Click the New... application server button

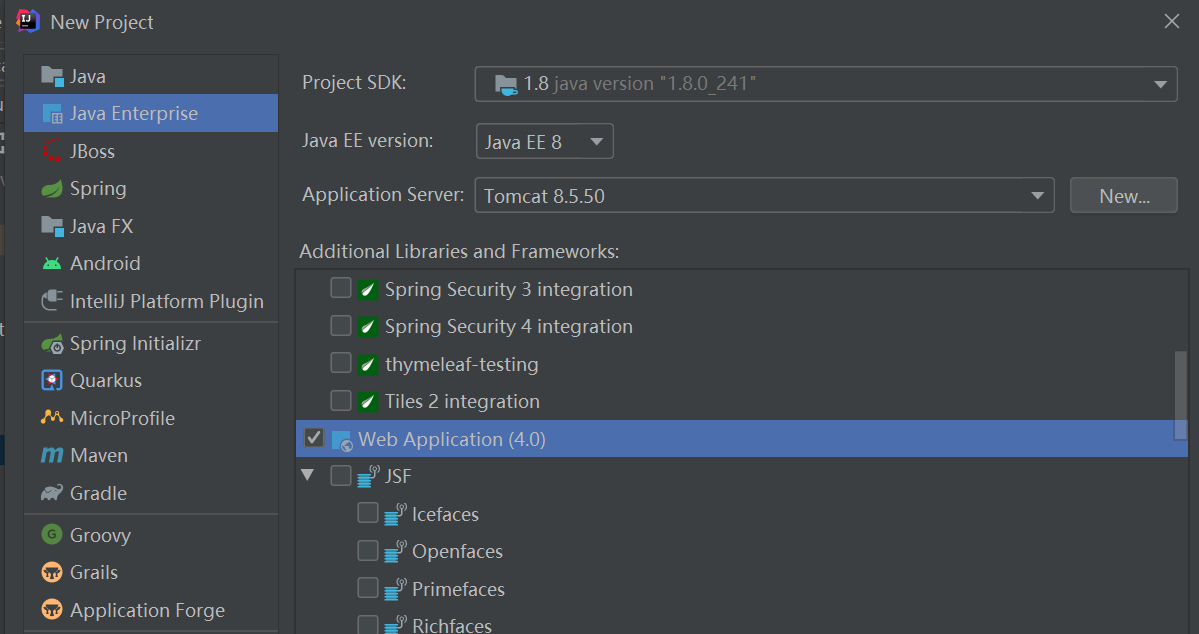(1123, 196)
